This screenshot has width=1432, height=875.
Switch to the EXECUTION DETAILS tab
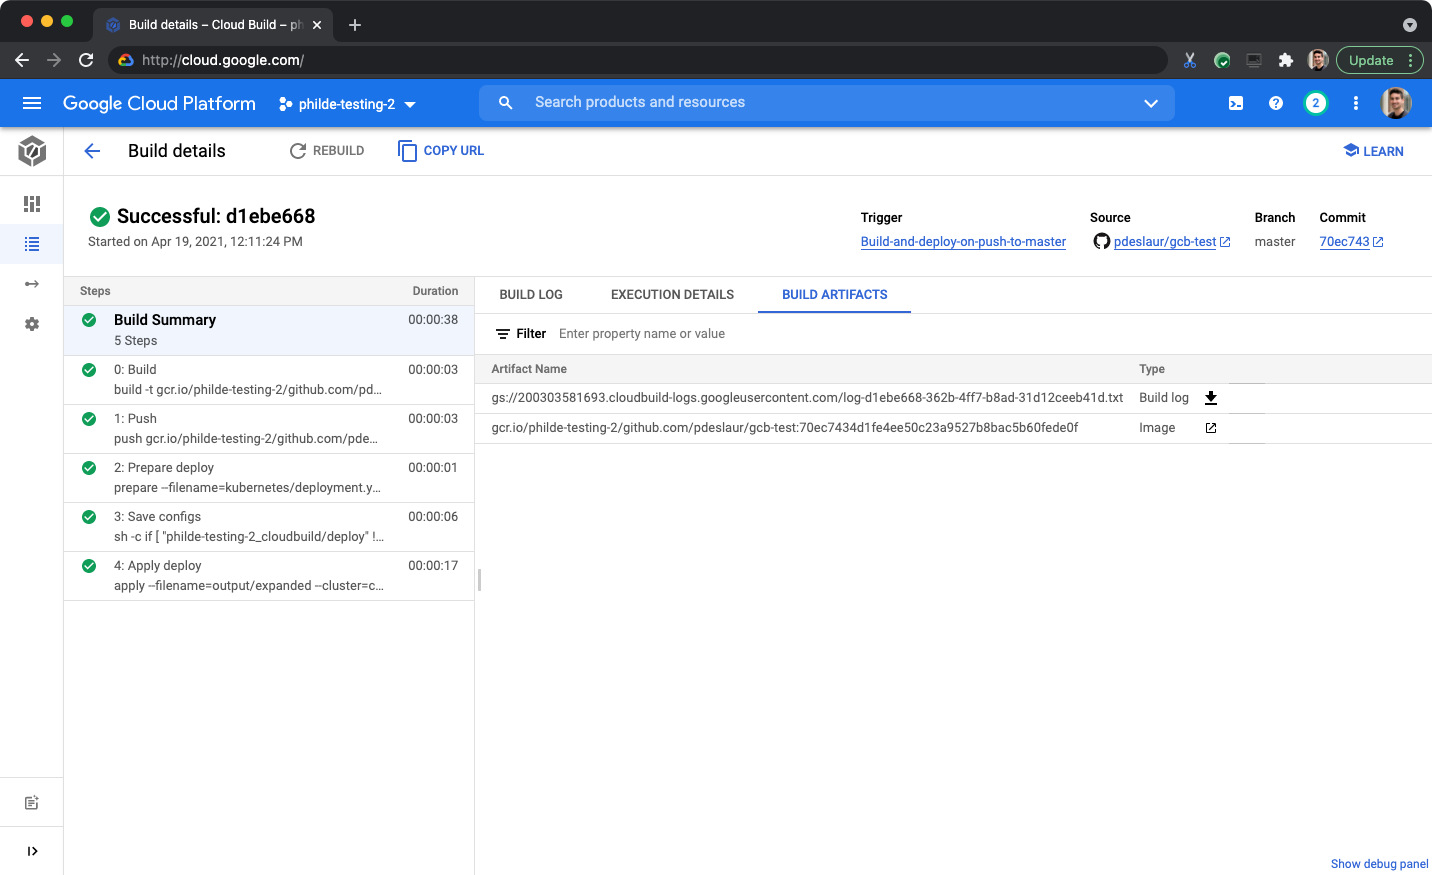672,295
